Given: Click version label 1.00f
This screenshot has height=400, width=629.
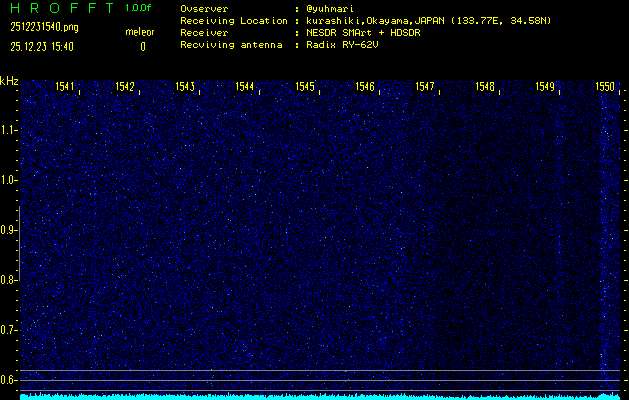Looking at the screenshot, I should 138,8.
